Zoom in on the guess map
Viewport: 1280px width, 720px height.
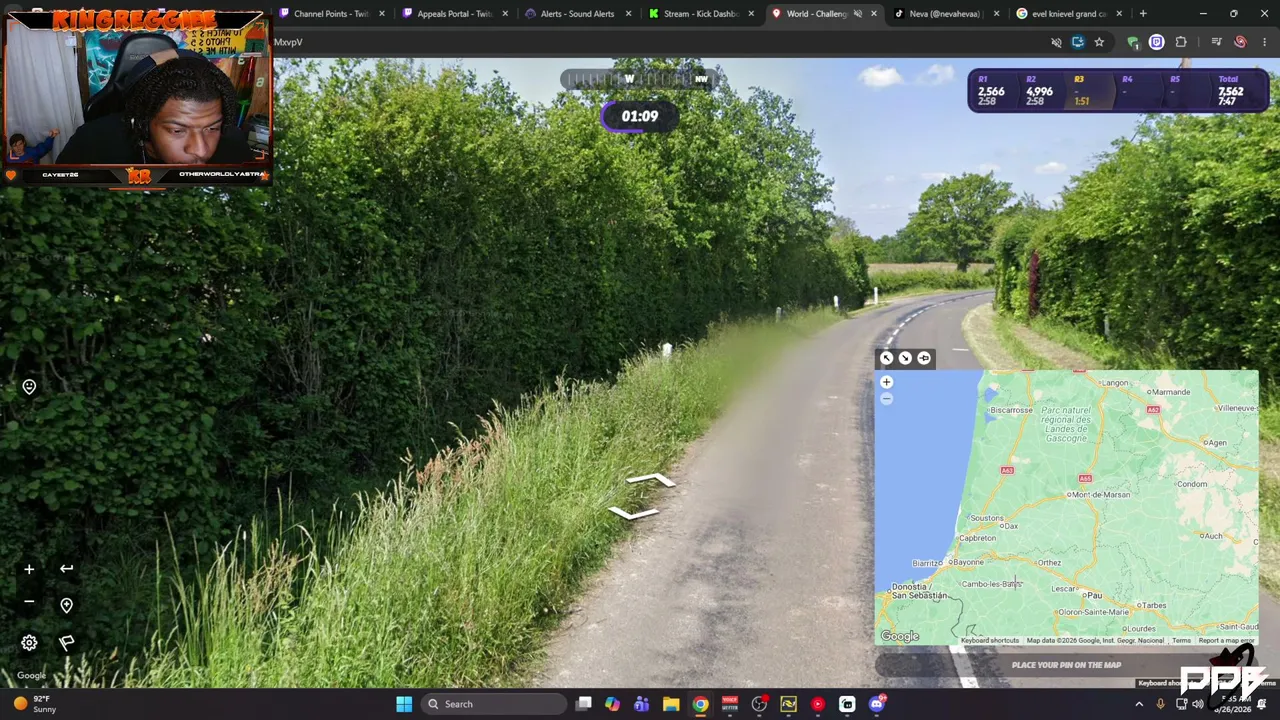coord(886,382)
